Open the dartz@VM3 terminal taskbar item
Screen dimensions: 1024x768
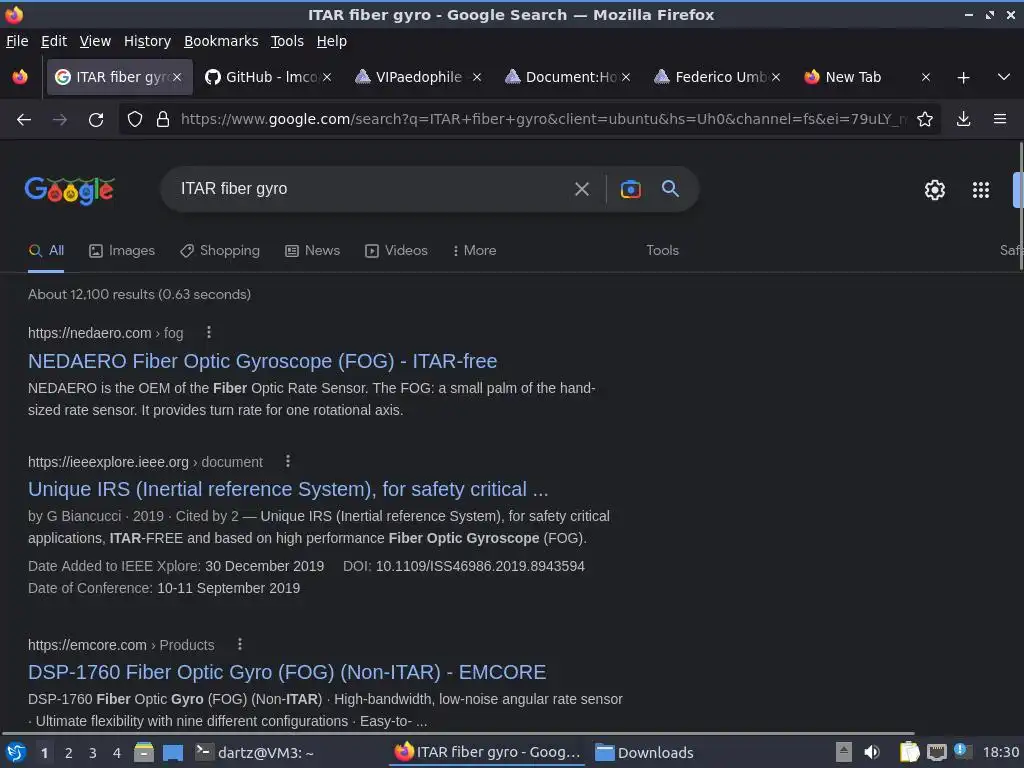tap(255, 753)
